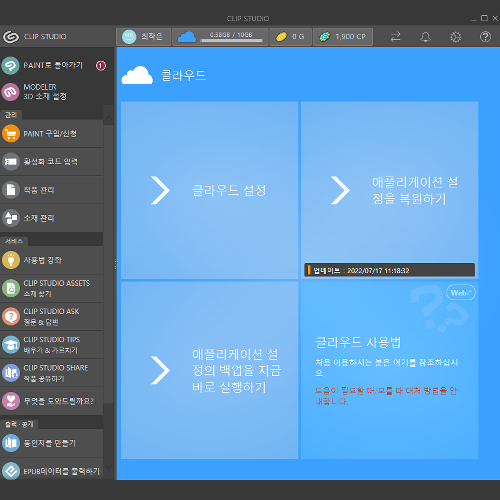
Task: Open 동인지를 만들기 in the sidebar
Action: coord(52,443)
